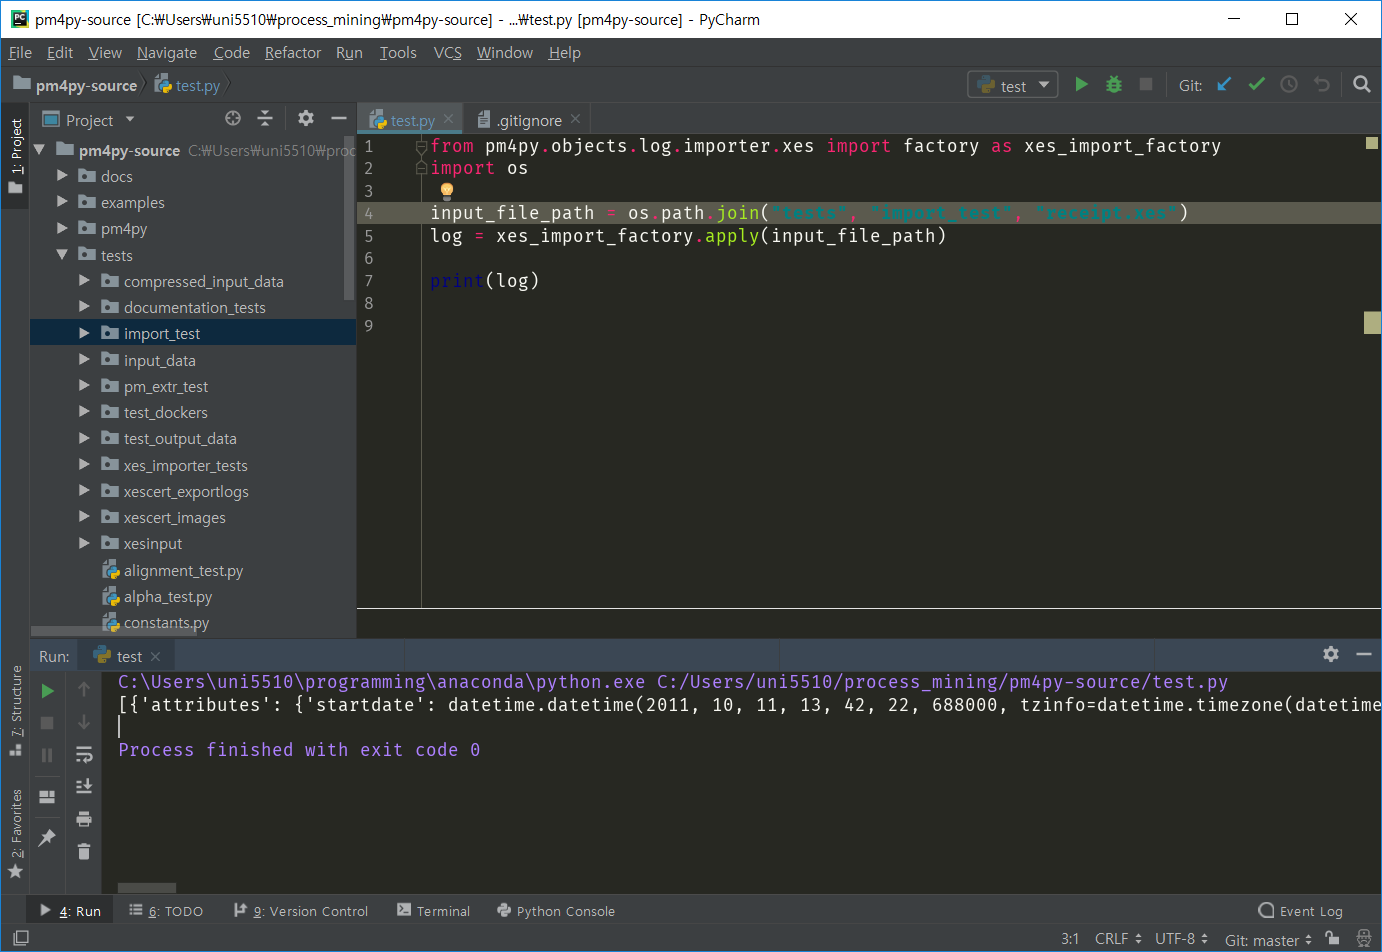Click line number 7 in the gutter
The image size is (1382, 952).
(369, 281)
